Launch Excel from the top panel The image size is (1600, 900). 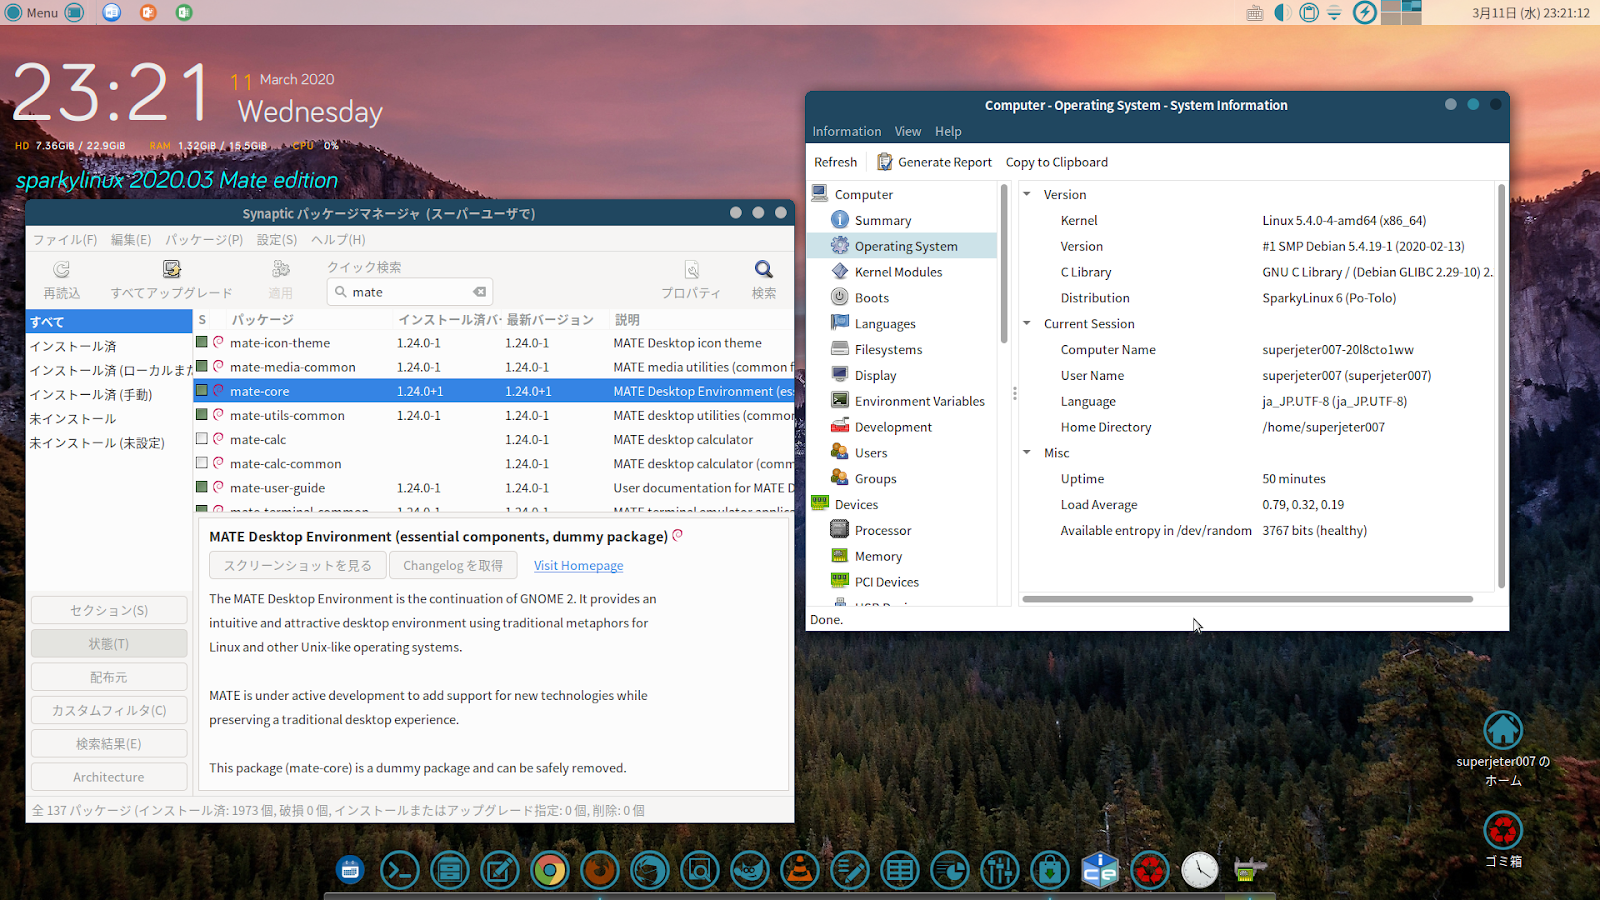pyautogui.click(x=184, y=12)
